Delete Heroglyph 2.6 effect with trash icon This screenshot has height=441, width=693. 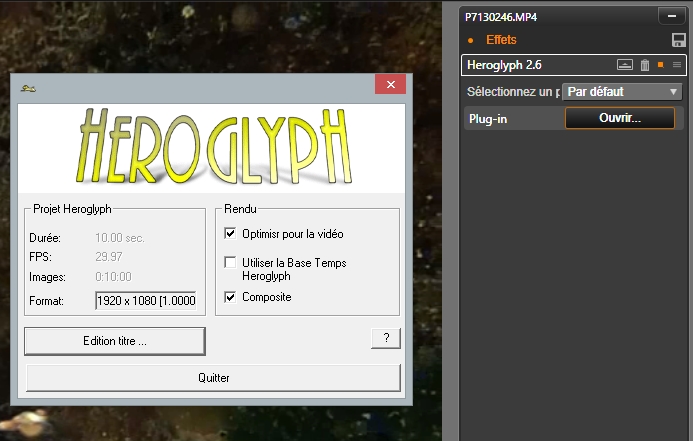(x=645, y=65)
